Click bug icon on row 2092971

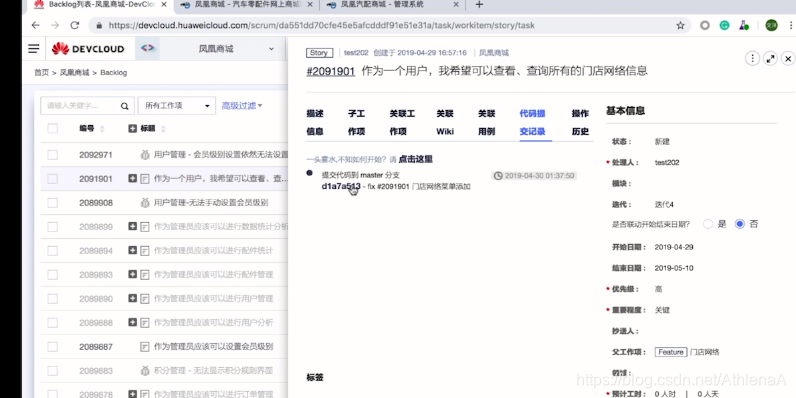tap(145, 155)
